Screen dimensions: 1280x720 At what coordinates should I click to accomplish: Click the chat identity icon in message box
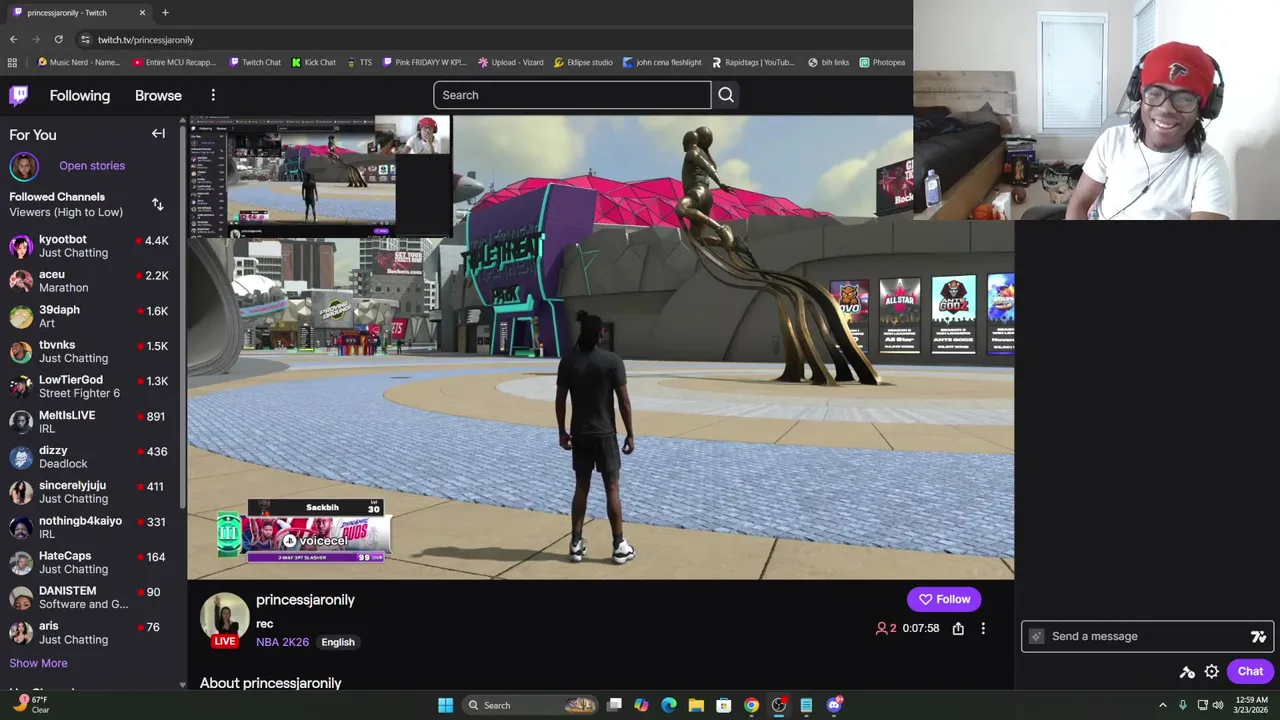point(1037,636)
